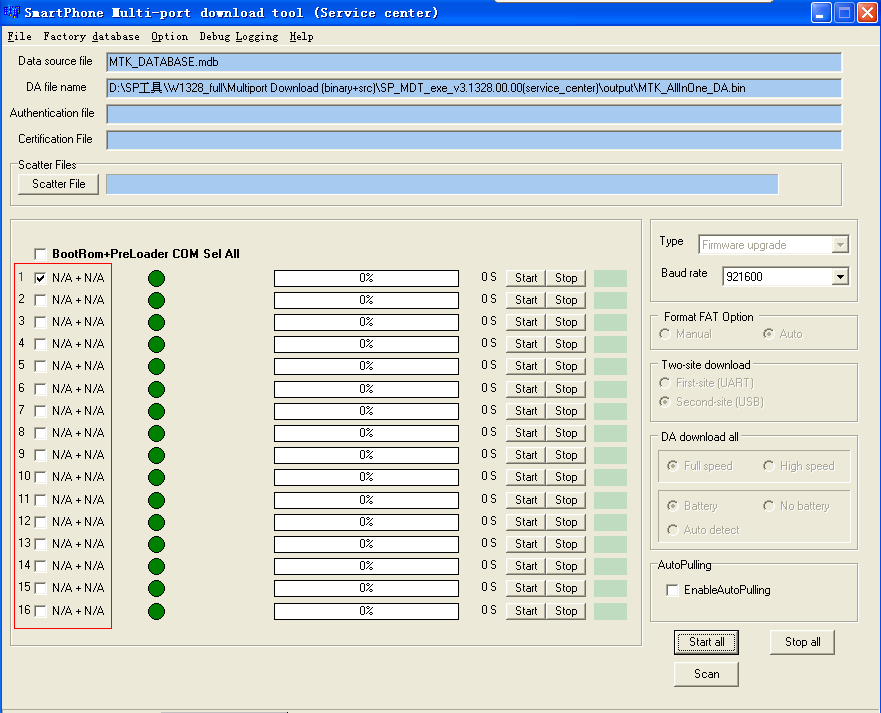The image size is (881, 713).
Task: Click the green status indicator in row 13
Action: tap(156, 544)
